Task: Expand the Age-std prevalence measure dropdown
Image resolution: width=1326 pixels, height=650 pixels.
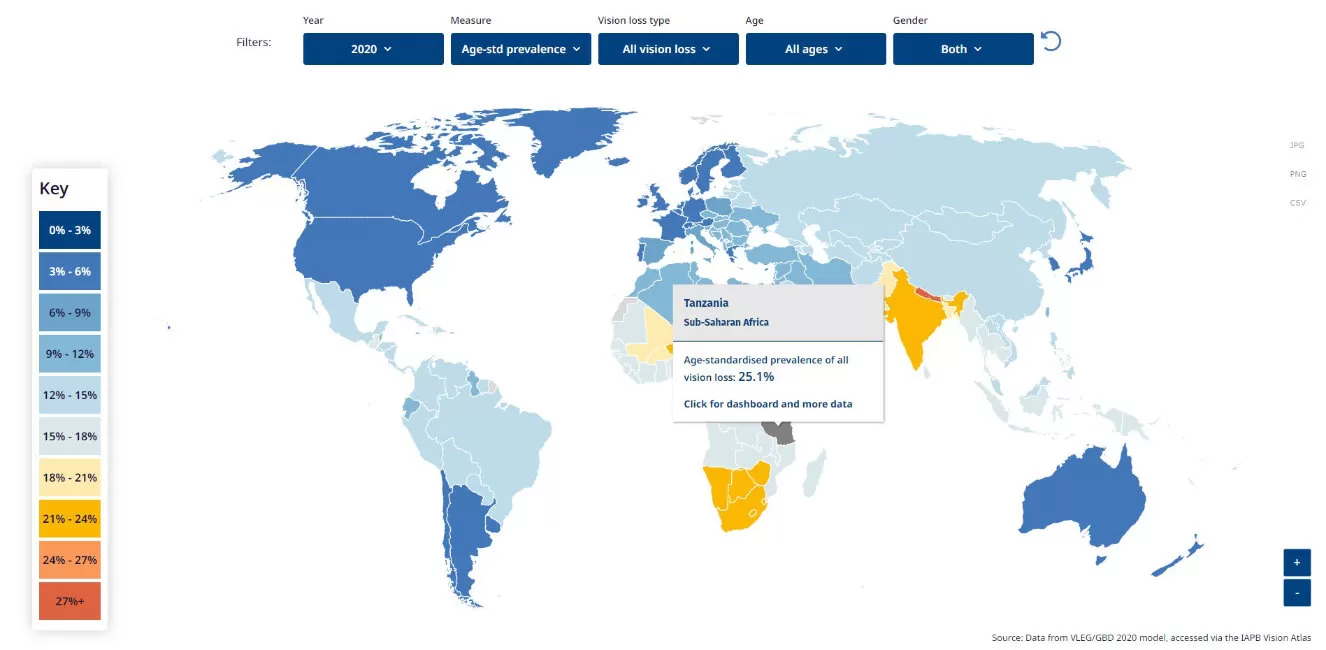Action: [521, 49]
